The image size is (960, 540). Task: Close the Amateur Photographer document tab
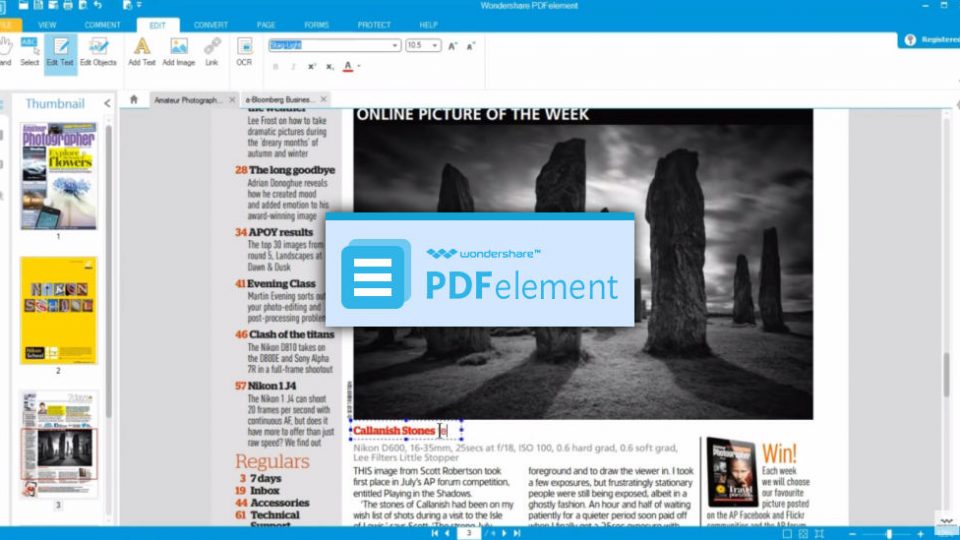pyautogui.click(x=232, y=100)
